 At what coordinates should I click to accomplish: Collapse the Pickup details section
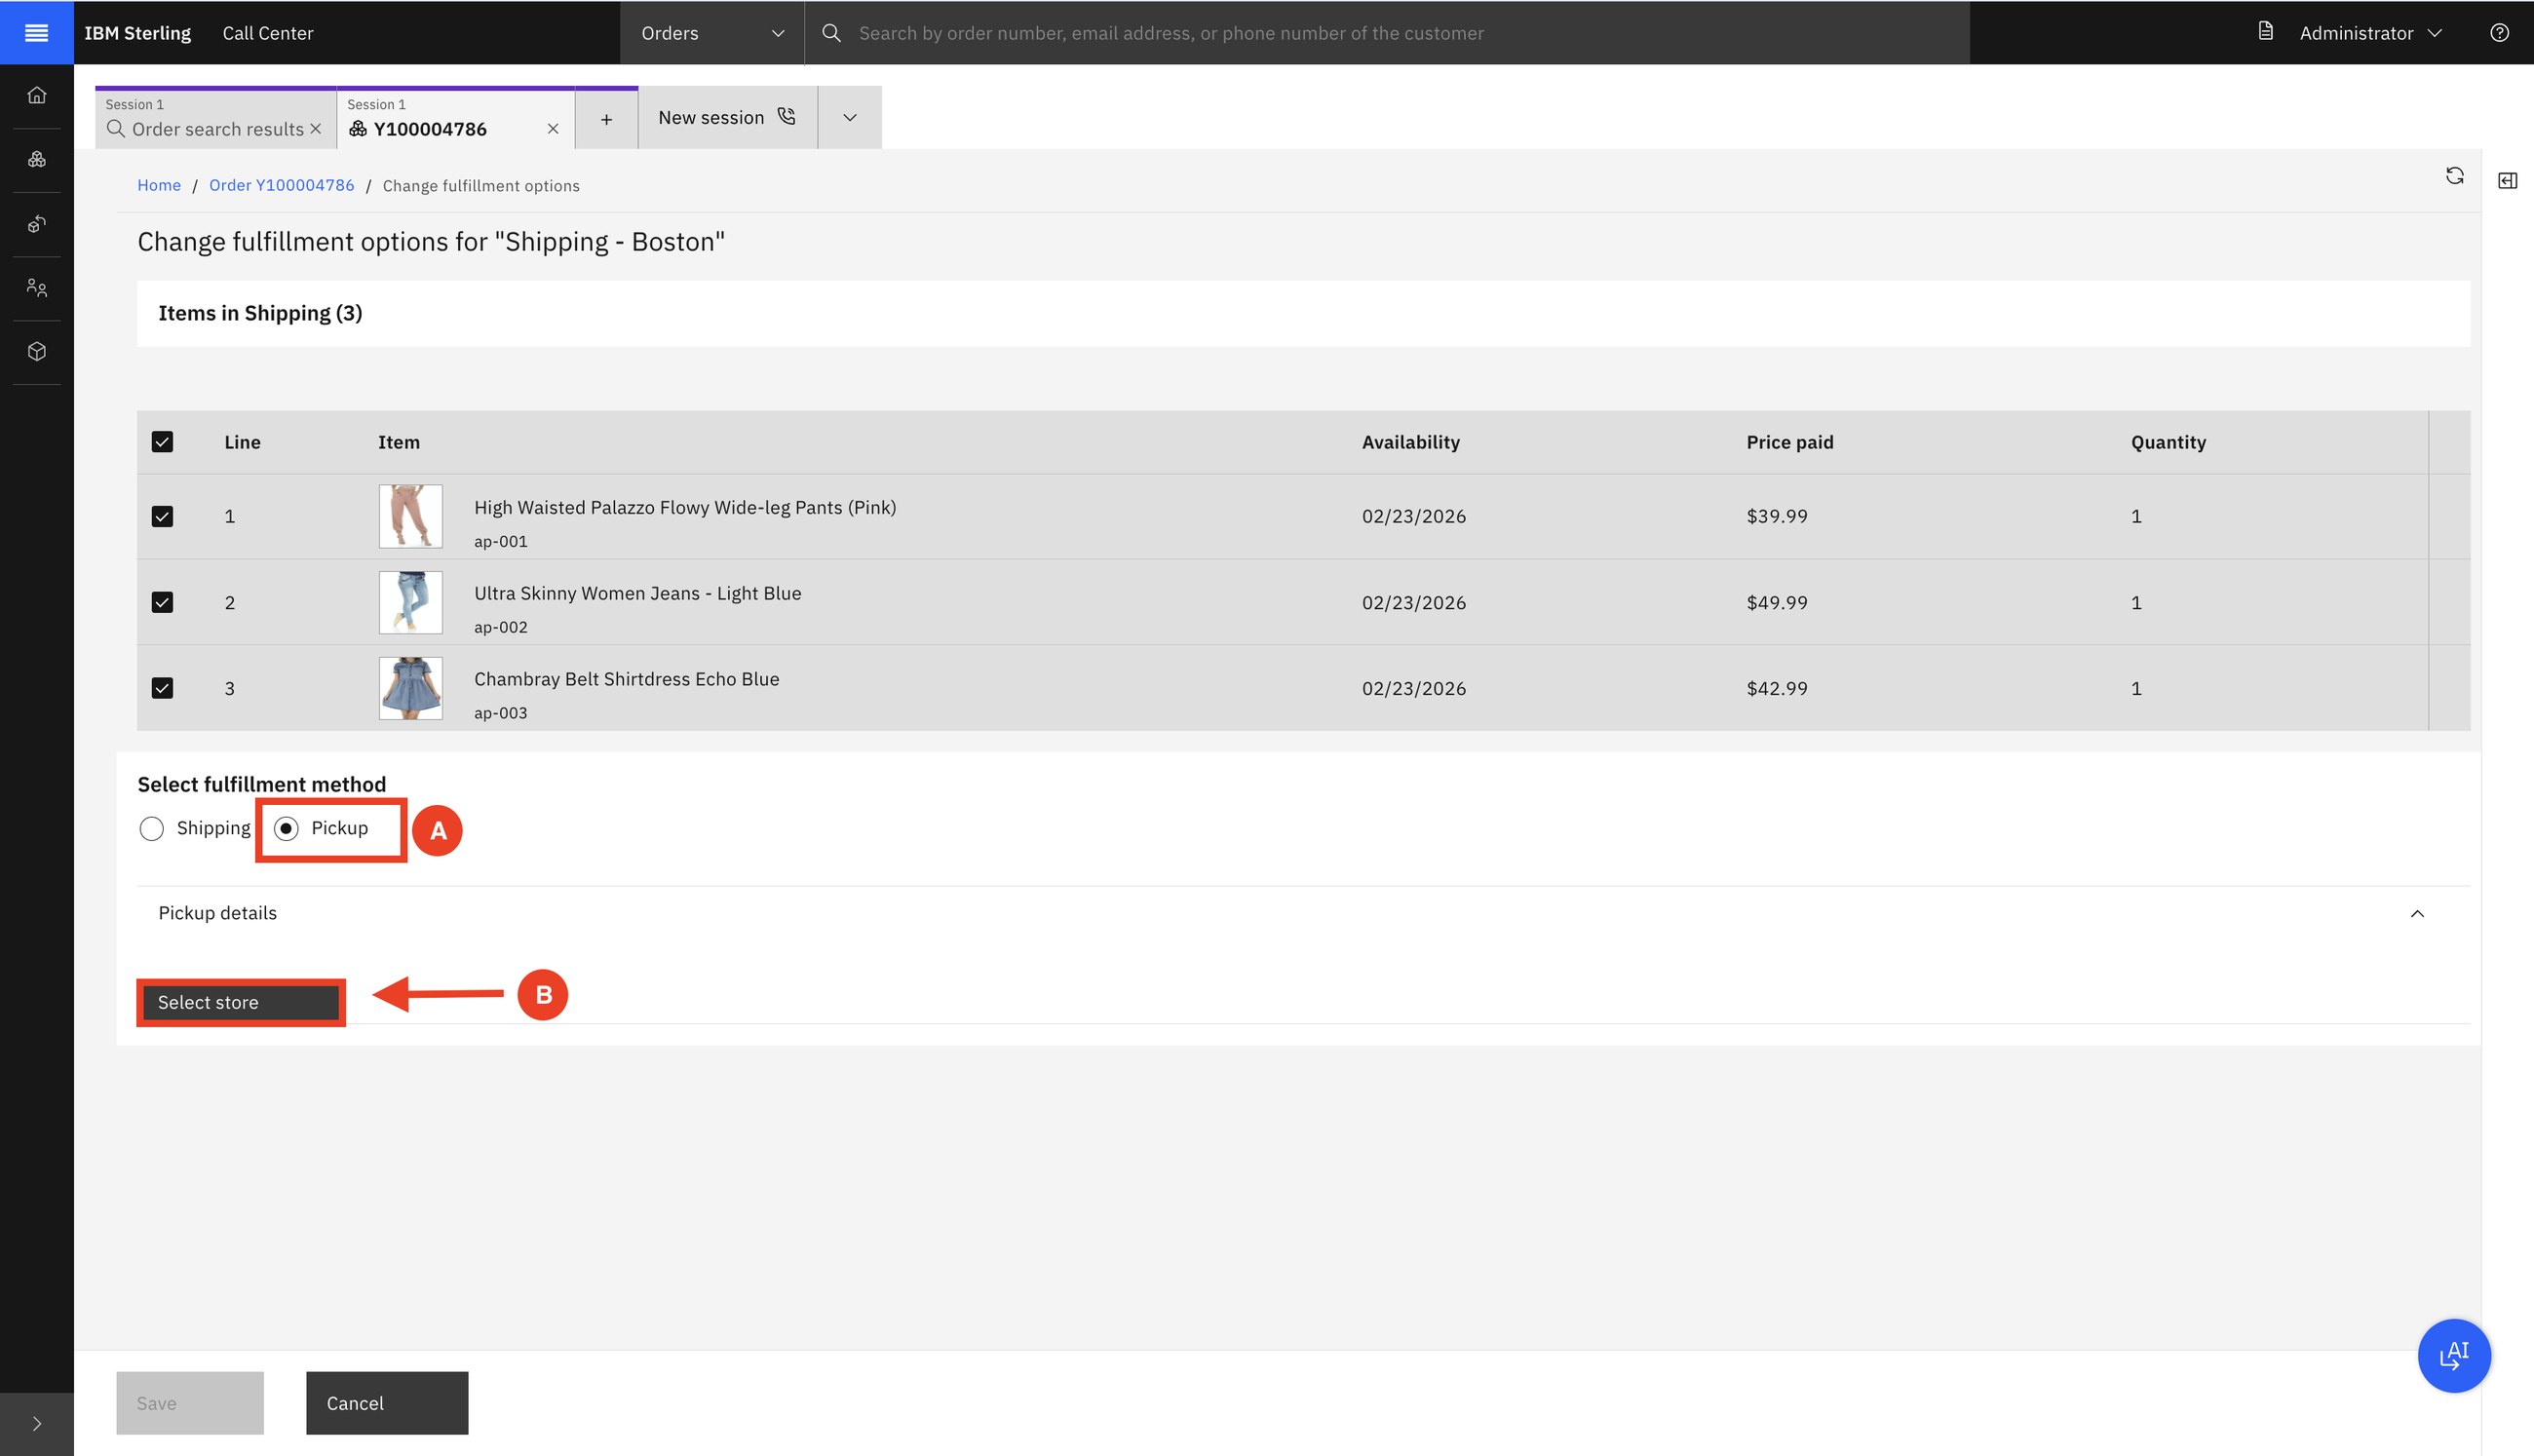tap(2416, 913)
